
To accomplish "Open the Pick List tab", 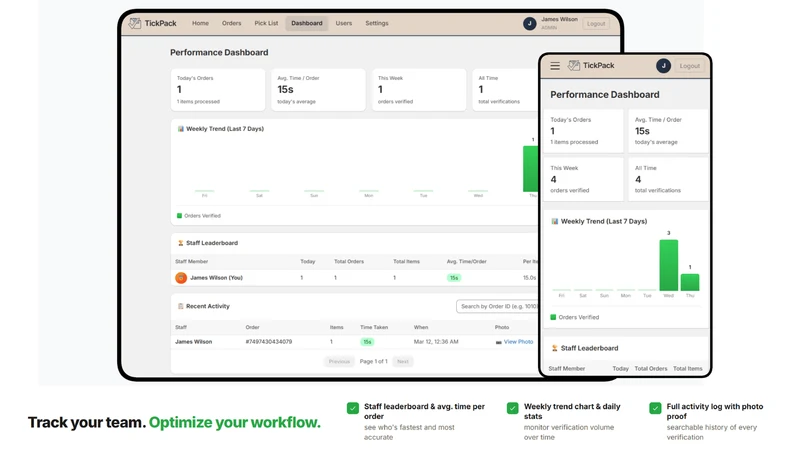I will point(266,23).
